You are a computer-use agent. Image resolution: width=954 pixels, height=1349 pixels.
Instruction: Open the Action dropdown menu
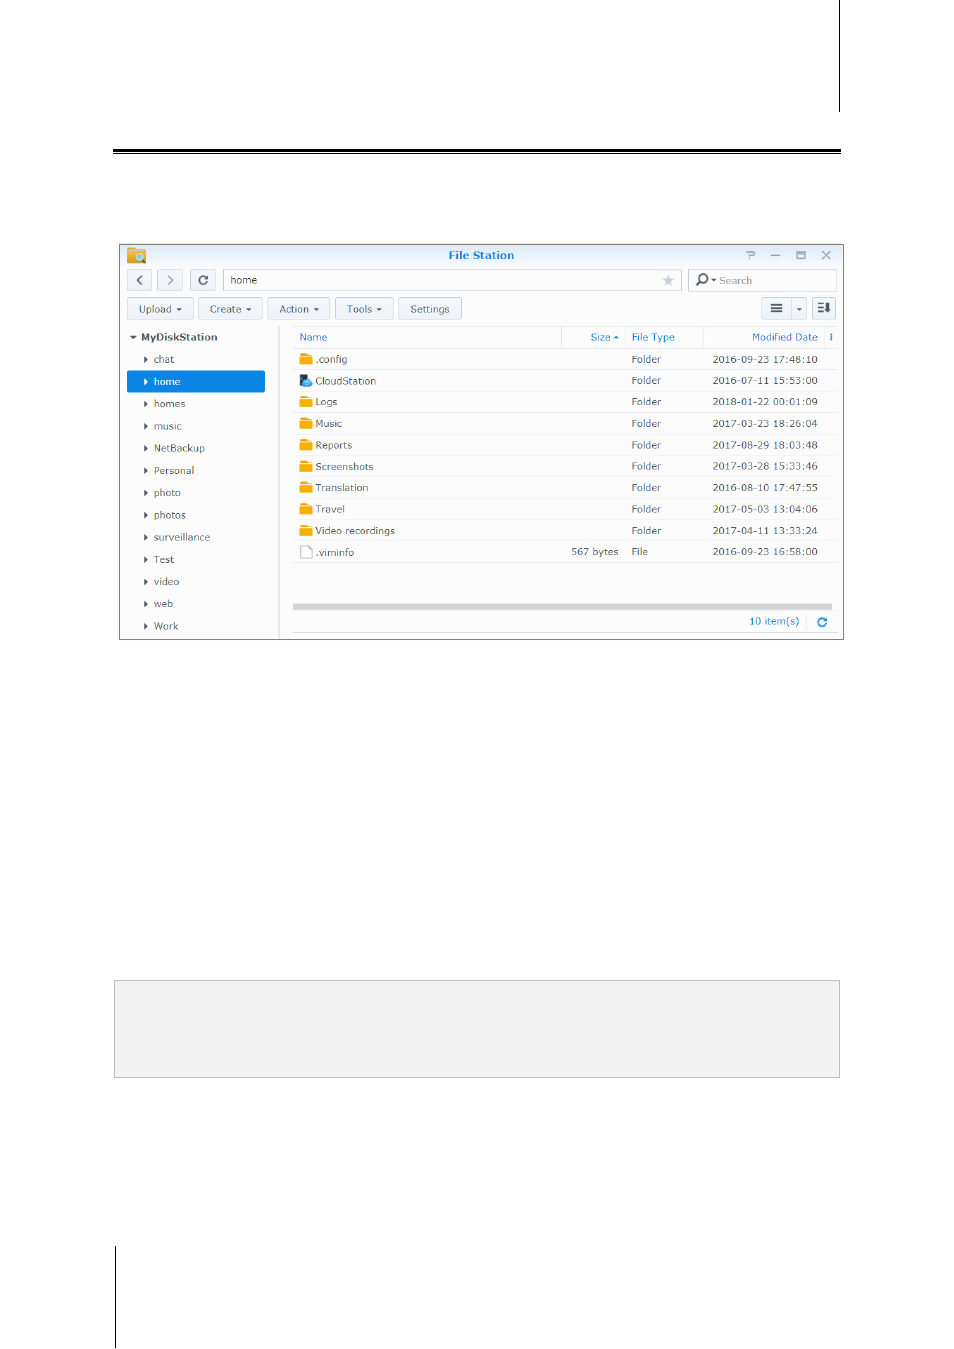tap(299, 309)
